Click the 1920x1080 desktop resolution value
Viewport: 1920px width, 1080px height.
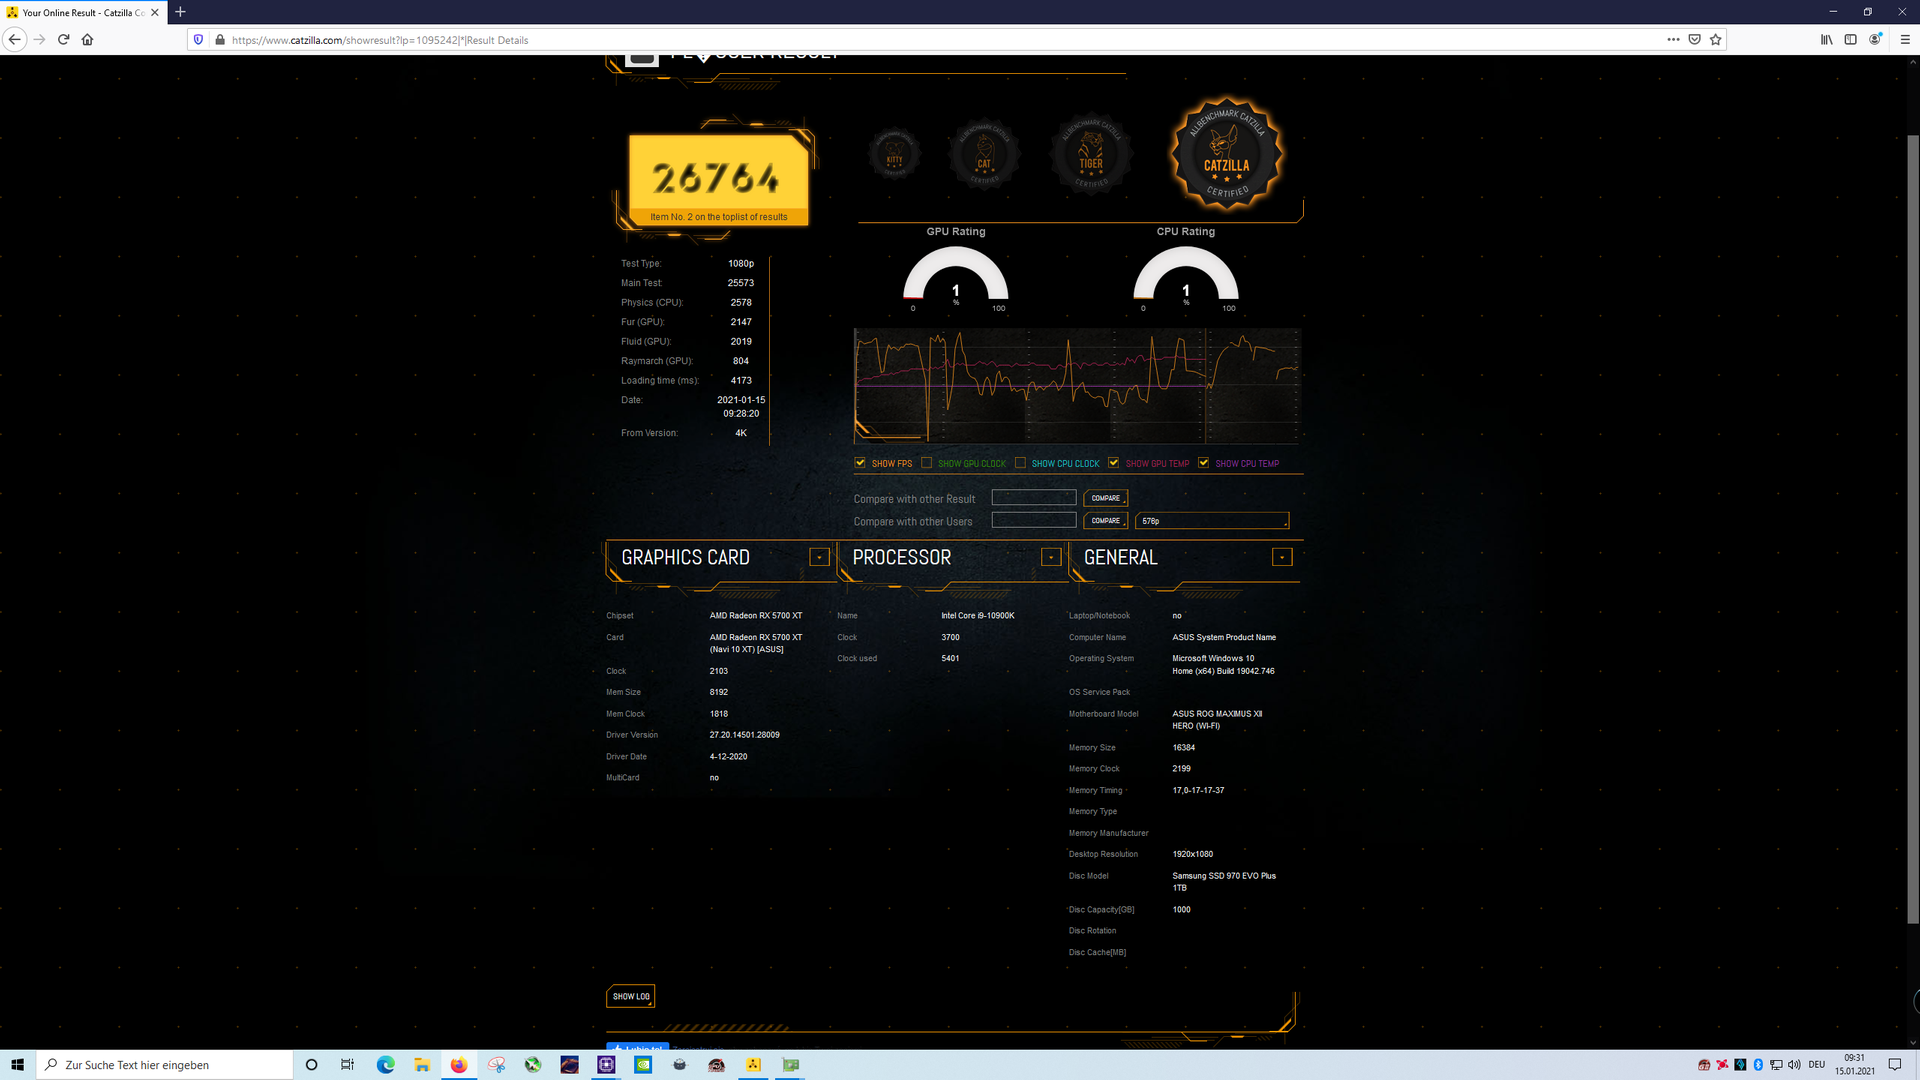click(x=1192, y=854)
